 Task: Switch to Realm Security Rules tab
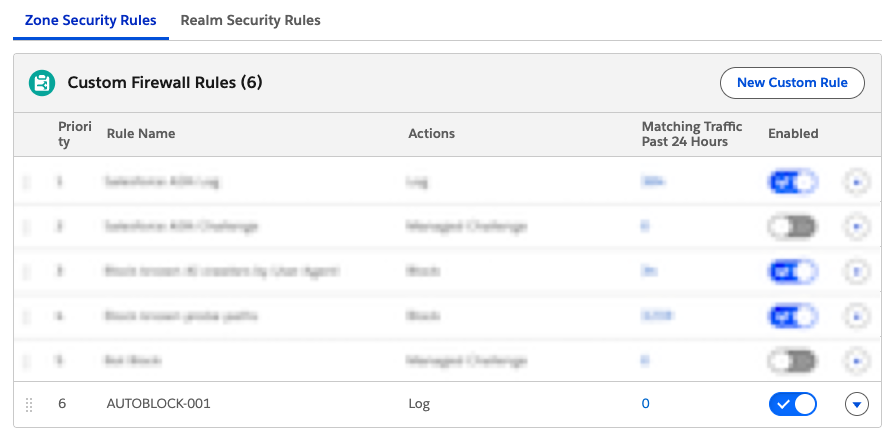(x=250, y=21)
